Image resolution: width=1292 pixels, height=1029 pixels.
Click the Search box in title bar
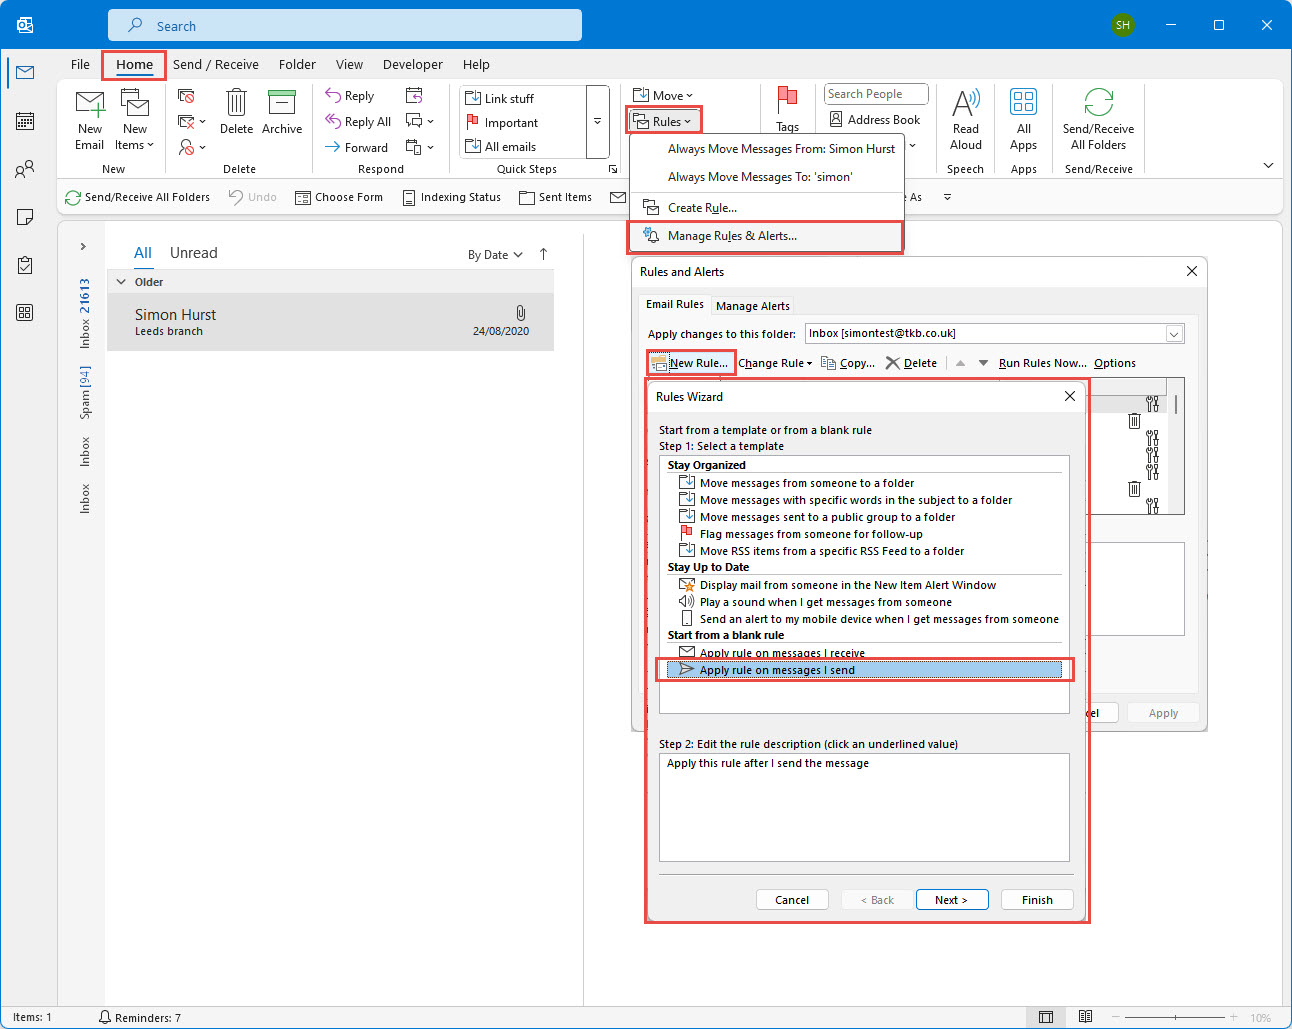click(x=345, y=26)
